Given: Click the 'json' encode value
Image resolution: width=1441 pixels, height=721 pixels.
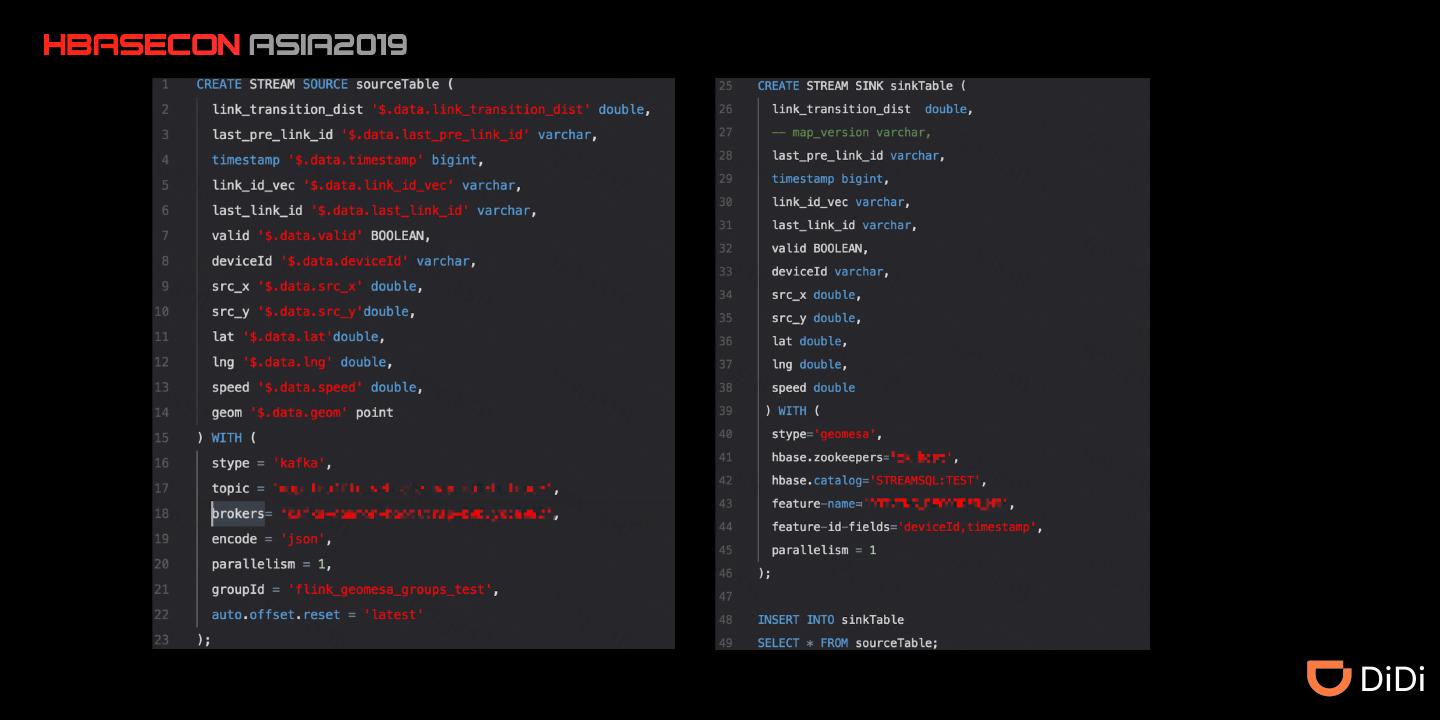Looking at the screenshot, I should (x=303, y=539).
